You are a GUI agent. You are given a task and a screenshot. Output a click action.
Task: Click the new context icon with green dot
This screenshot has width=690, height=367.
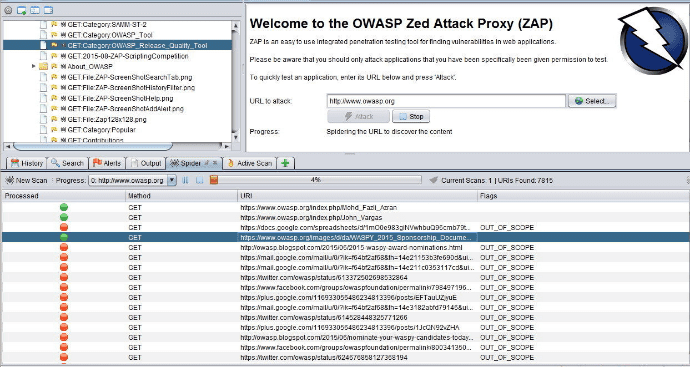click(x=22, y=10)
